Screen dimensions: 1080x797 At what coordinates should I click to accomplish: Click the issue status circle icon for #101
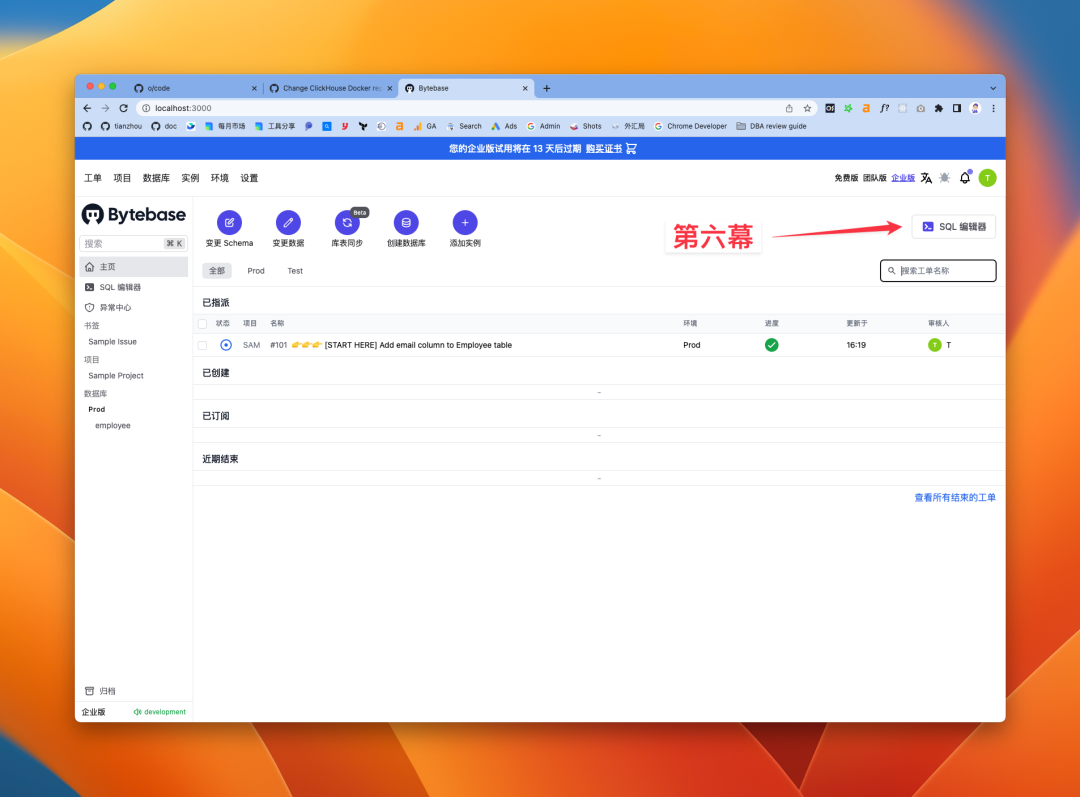click(226, 345)
